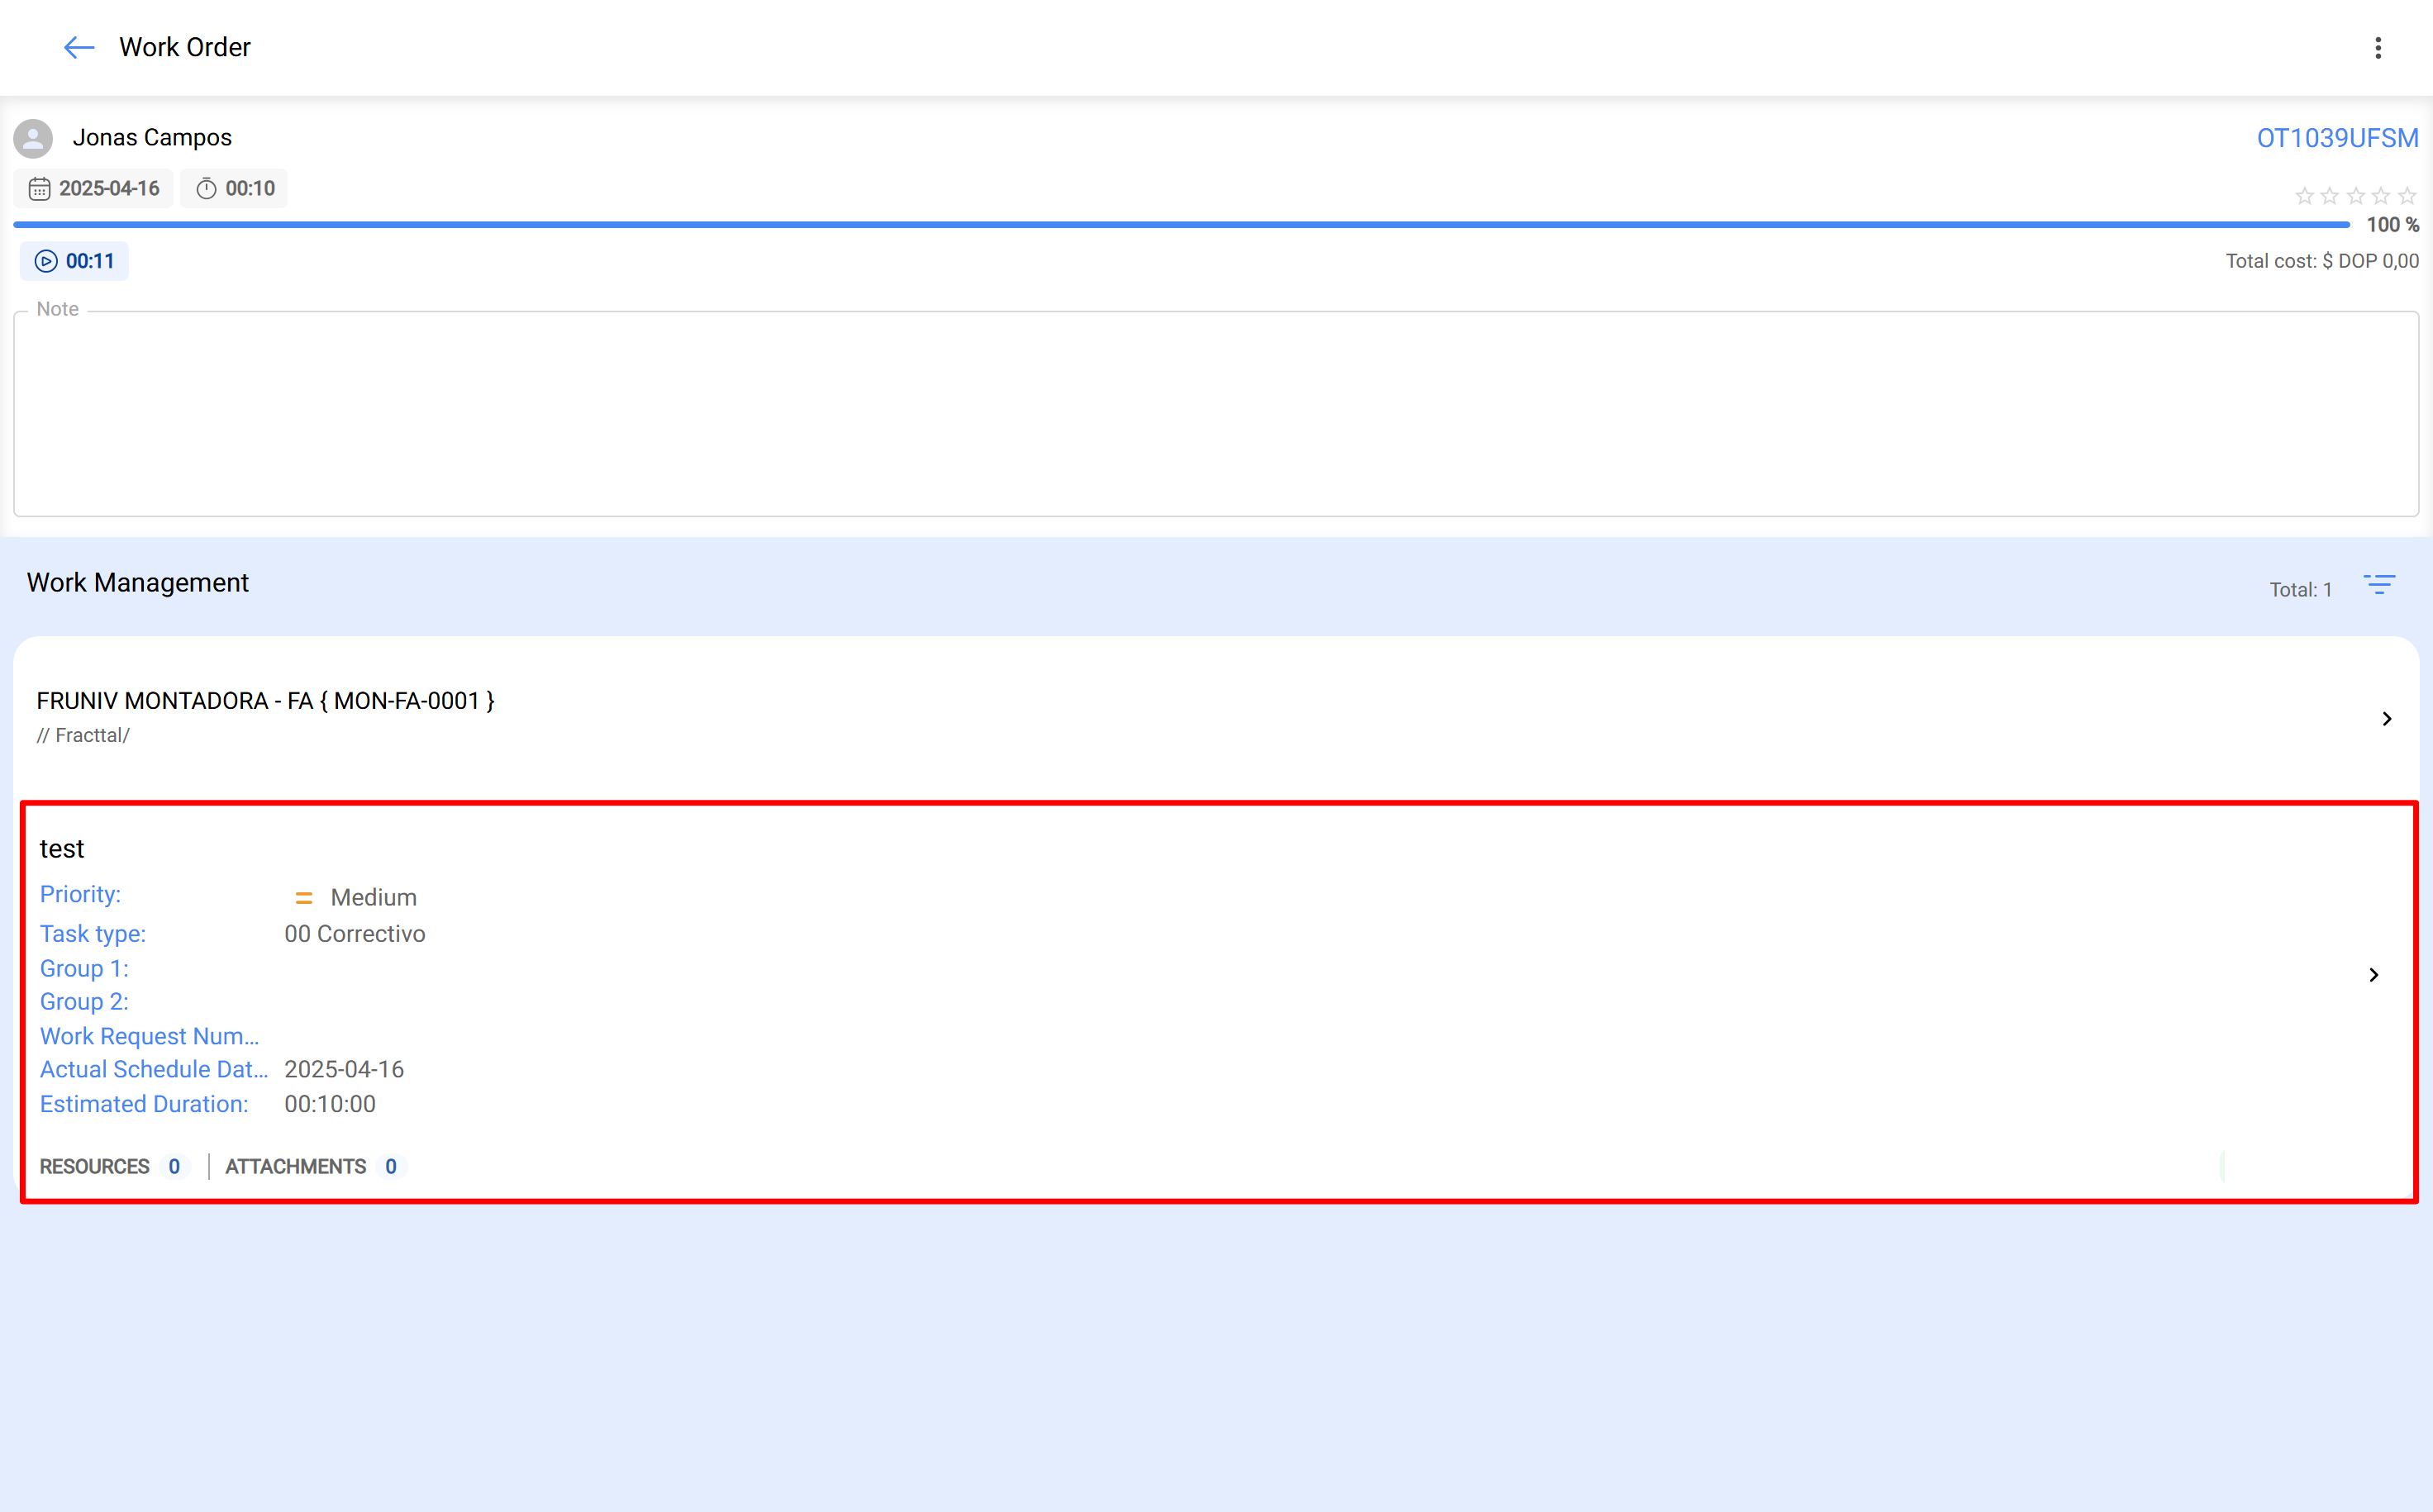The image size is (2433, 1512).
Task: Click the stopwatch icon next to 00:10
Action: [x=205, y=188]
